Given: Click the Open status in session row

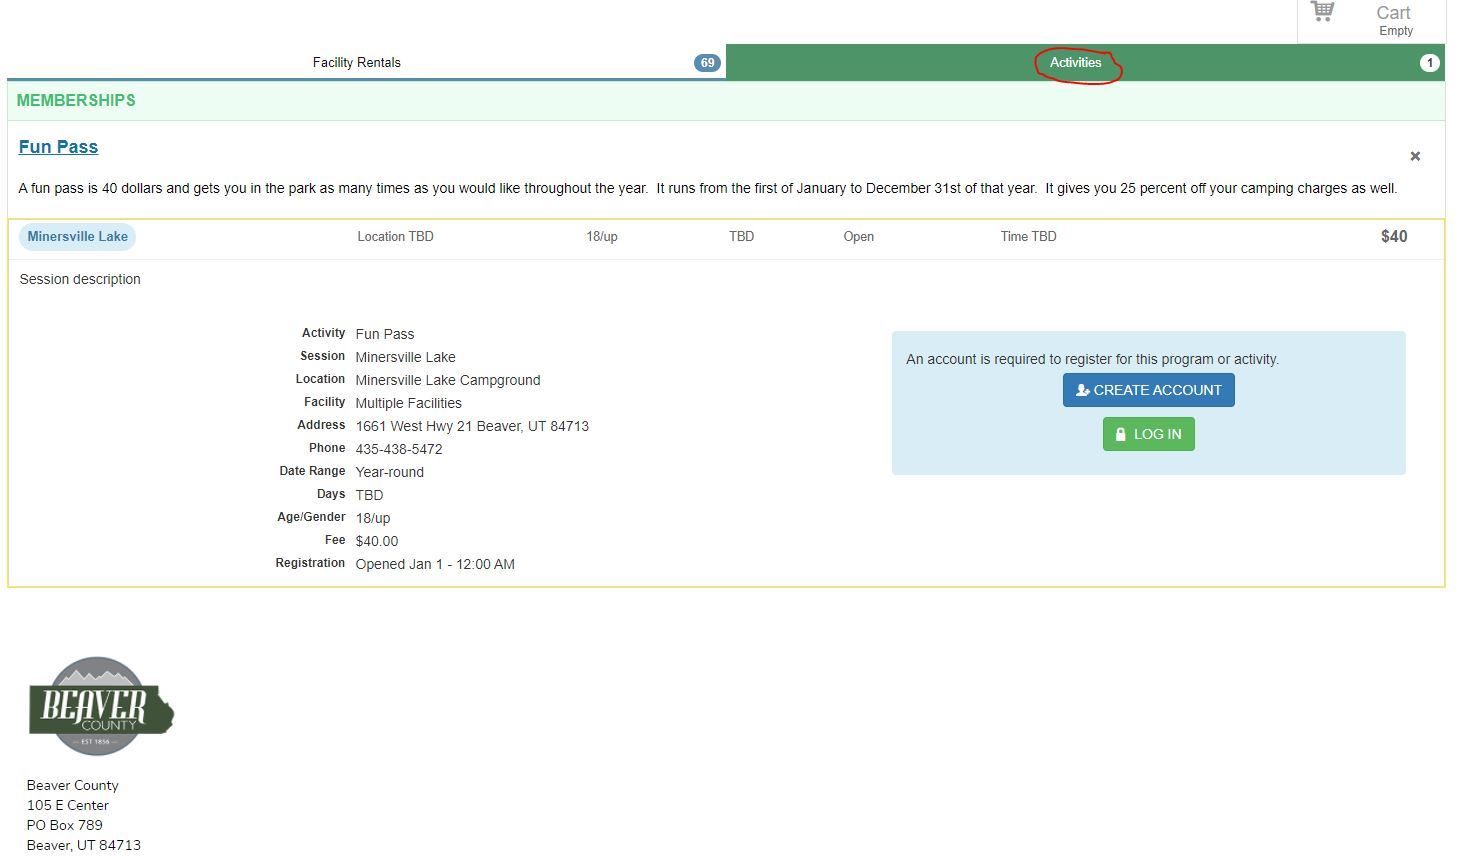Looking at the screenshot, I should [858, 237].
